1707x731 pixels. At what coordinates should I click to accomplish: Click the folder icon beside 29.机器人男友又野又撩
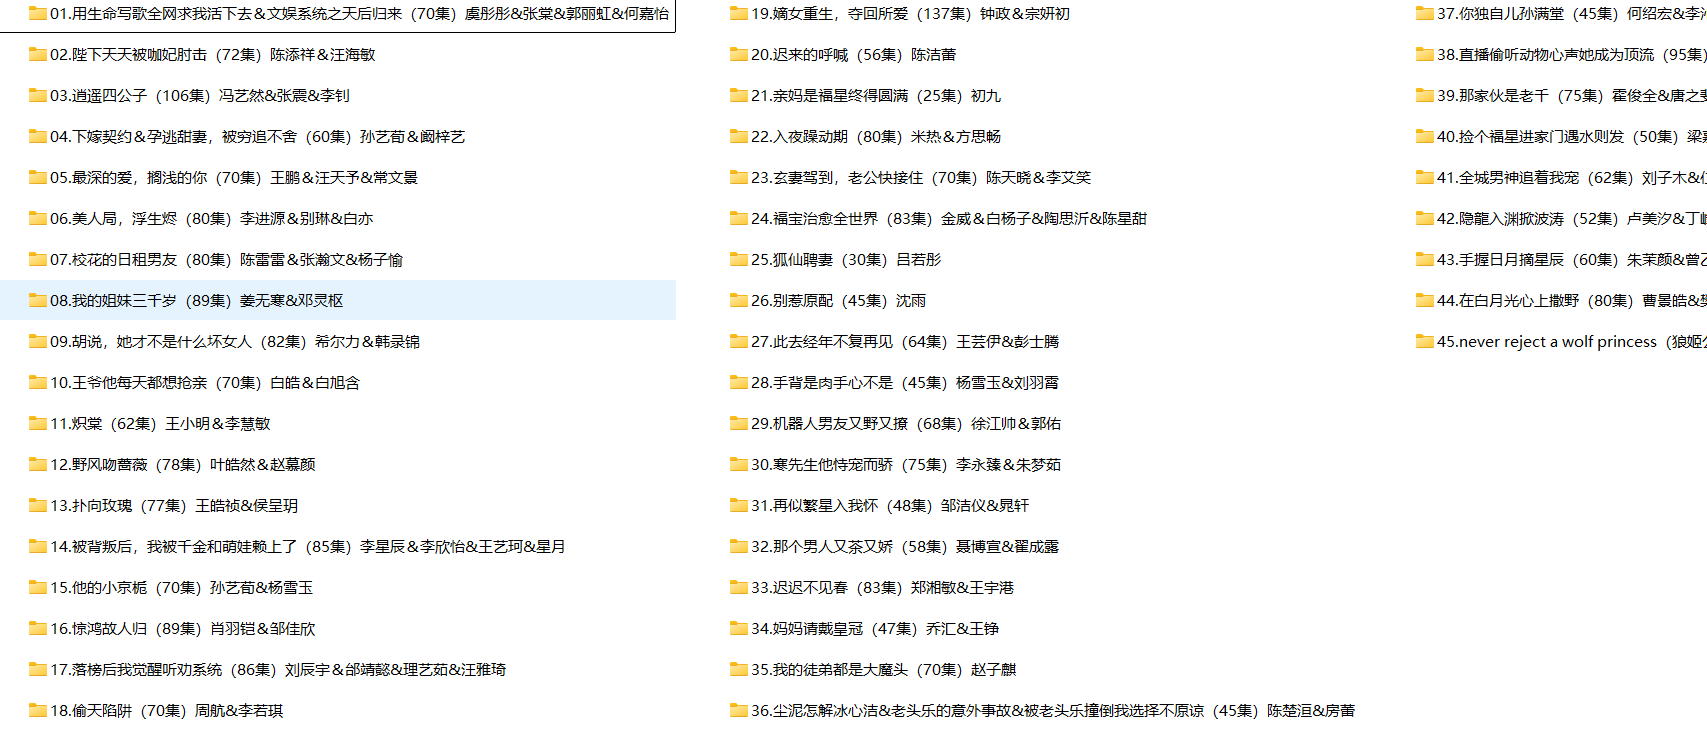click(739, 423)
